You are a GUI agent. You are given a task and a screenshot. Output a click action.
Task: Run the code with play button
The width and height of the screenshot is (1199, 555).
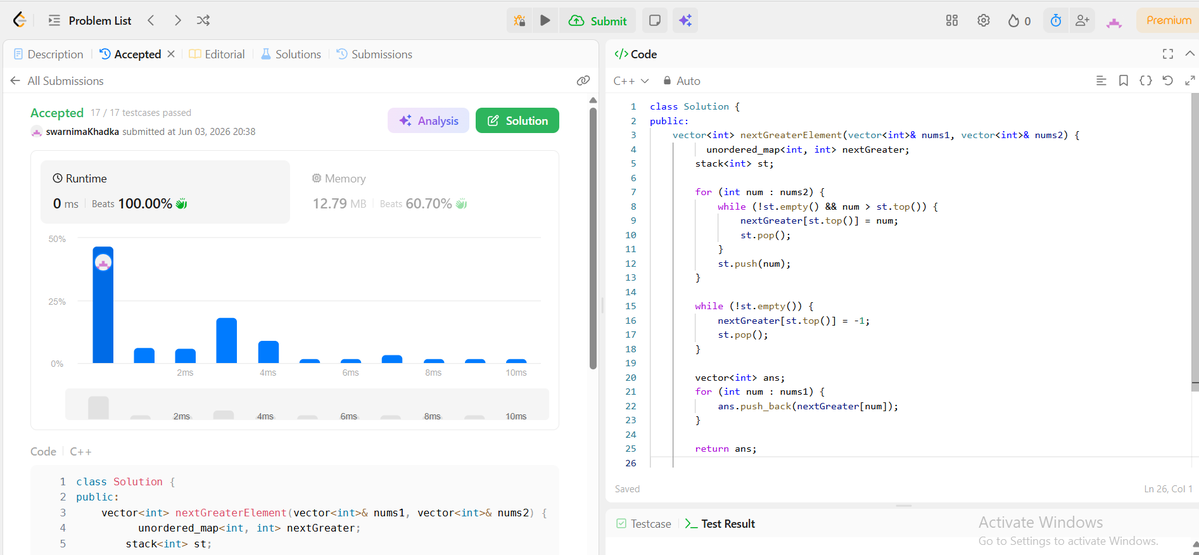click(x=545, y=21)
